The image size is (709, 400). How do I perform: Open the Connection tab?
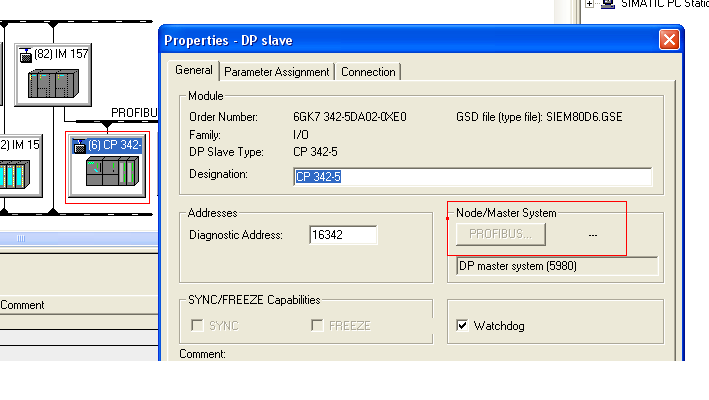(368, 72)
